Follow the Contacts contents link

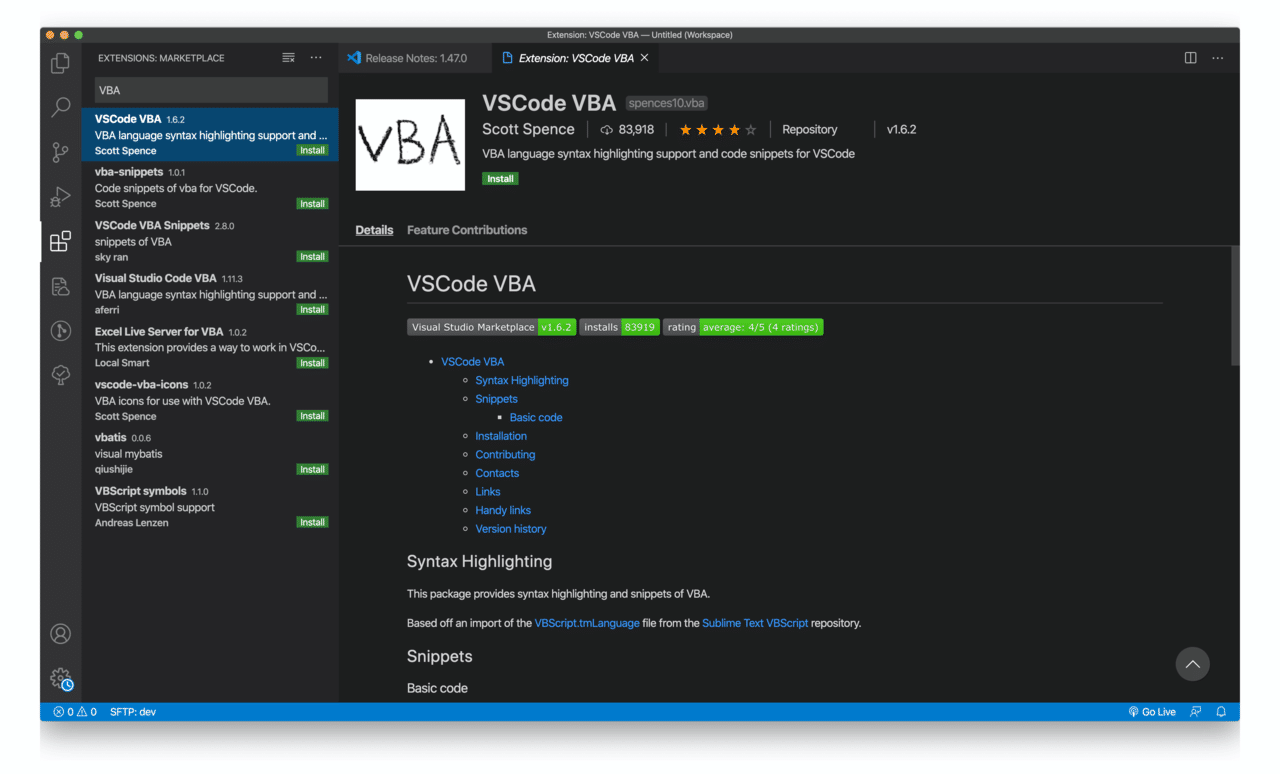tap(497, 473)
